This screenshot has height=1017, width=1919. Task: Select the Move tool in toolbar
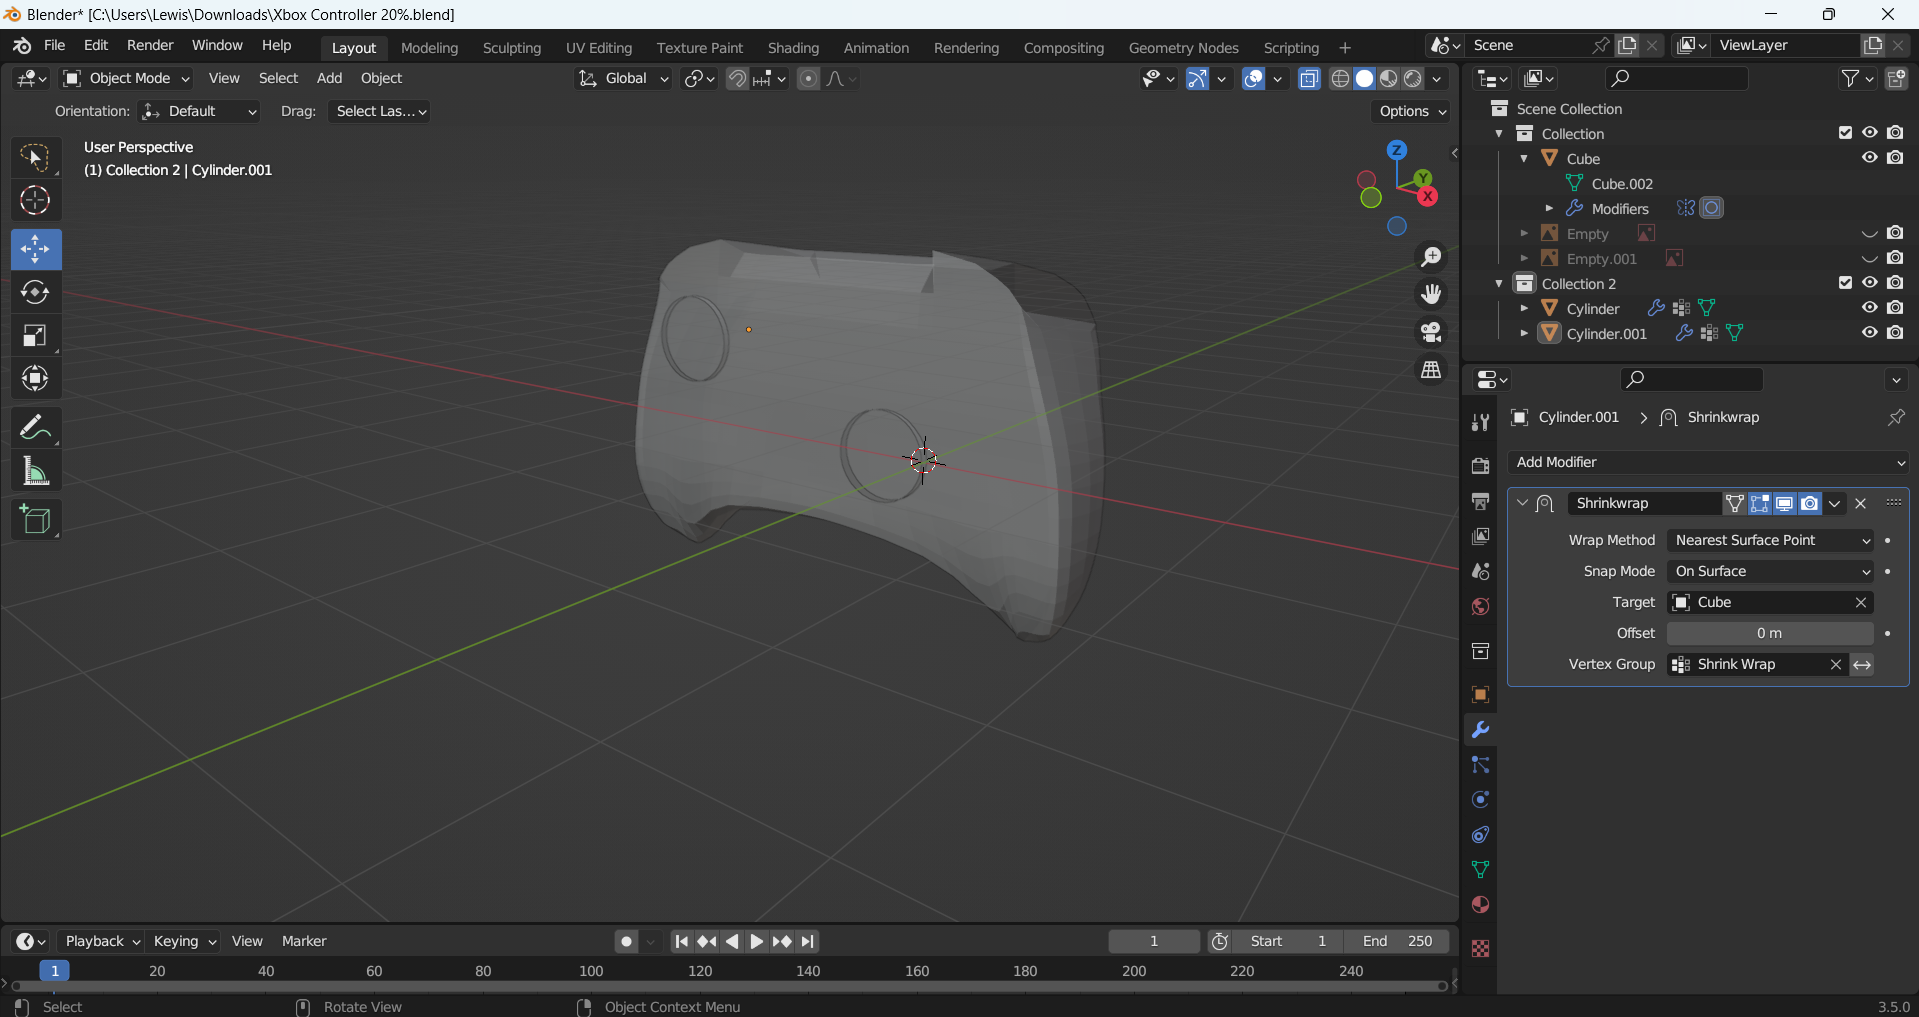click(36, 249)
